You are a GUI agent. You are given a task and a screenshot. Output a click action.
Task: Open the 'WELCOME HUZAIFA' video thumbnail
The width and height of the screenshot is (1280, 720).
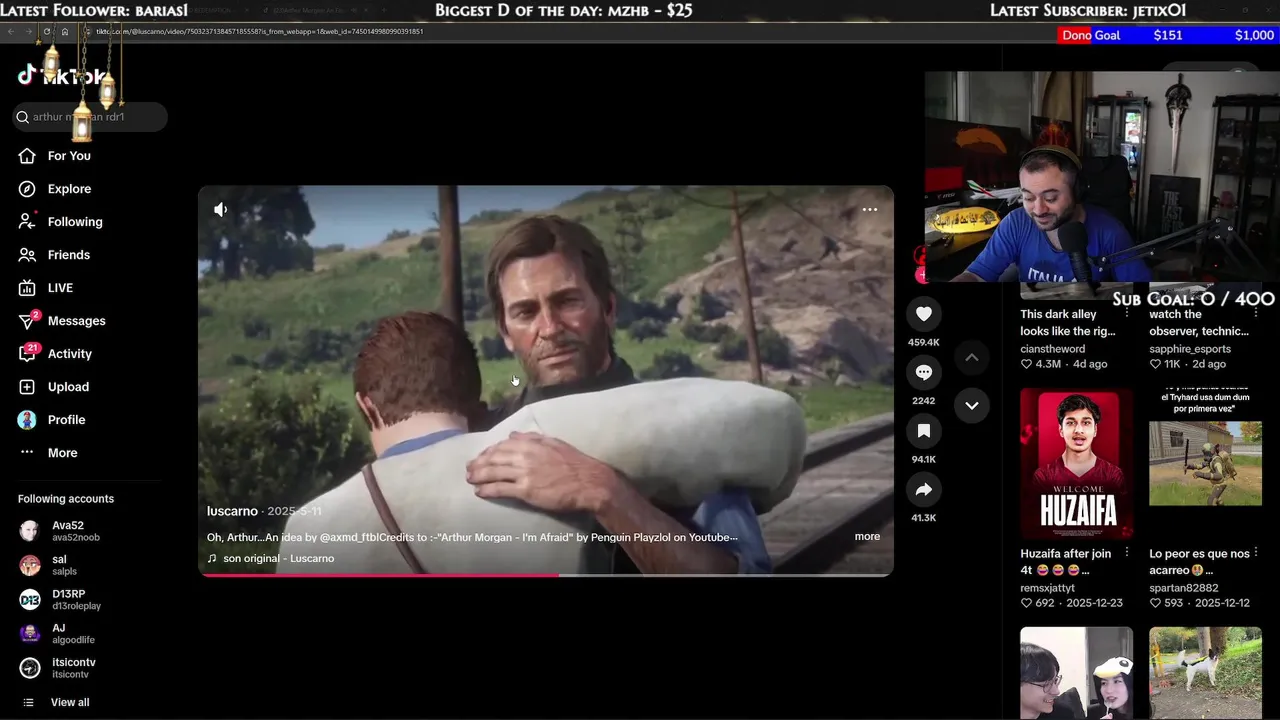tap(1076, 463)
